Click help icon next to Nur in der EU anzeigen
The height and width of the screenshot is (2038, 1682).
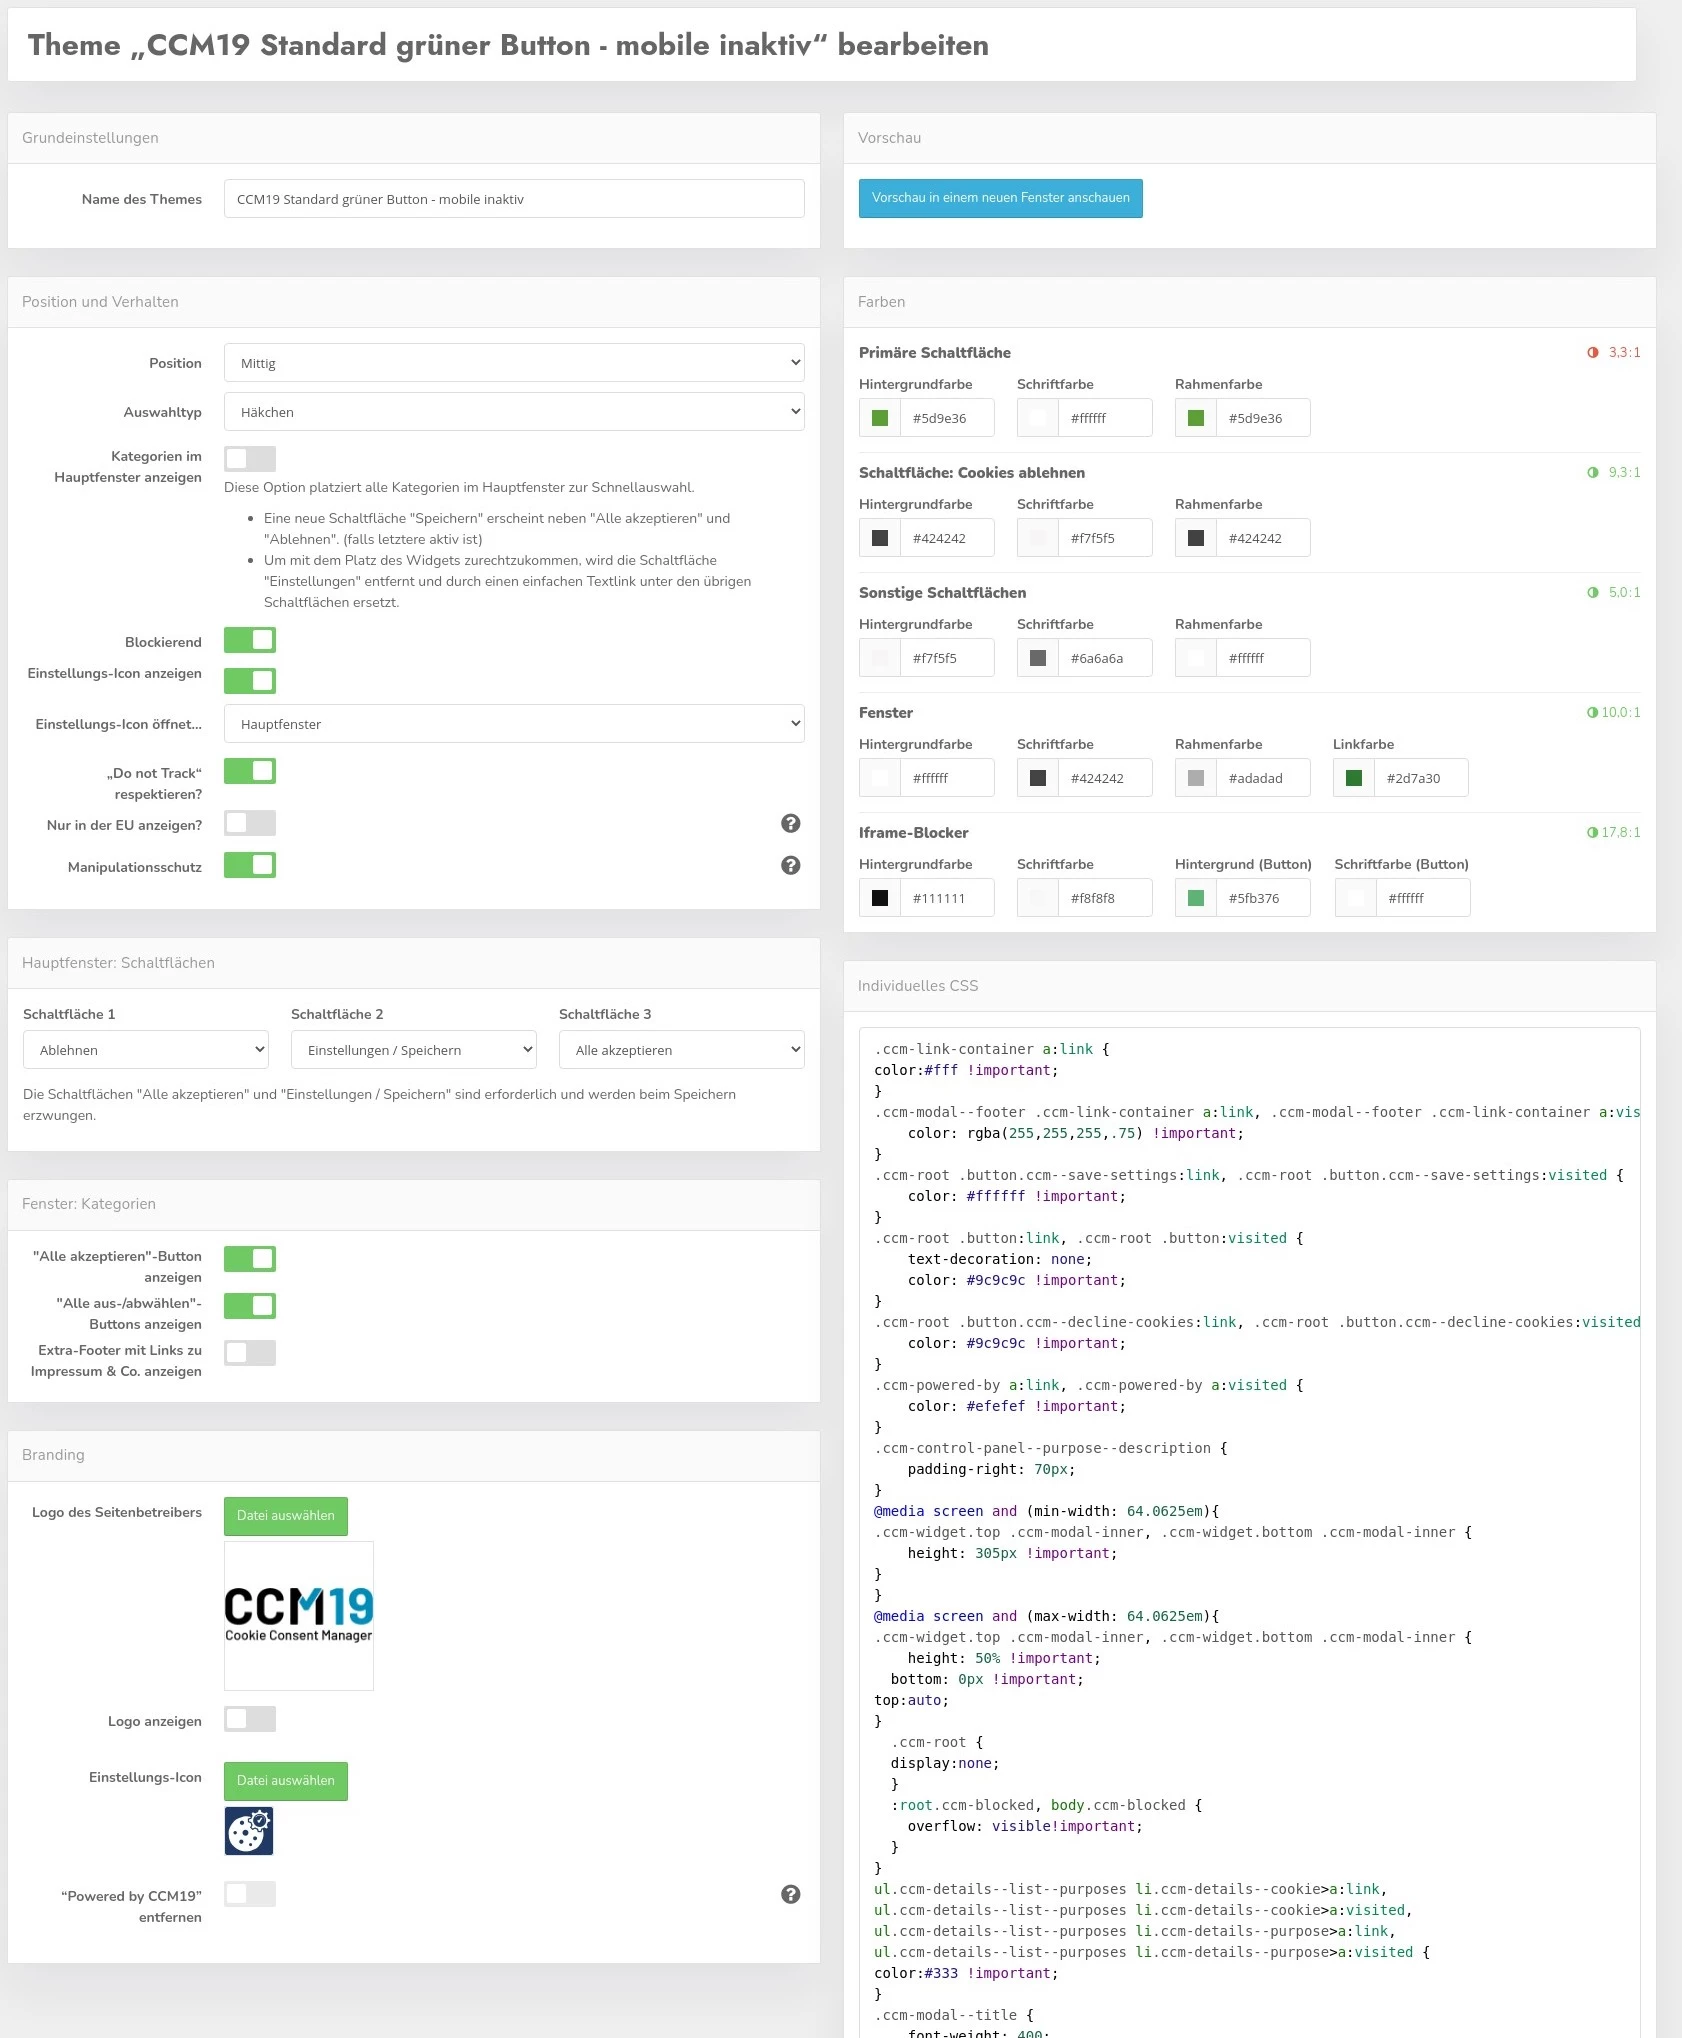click(x=790, y=823)
